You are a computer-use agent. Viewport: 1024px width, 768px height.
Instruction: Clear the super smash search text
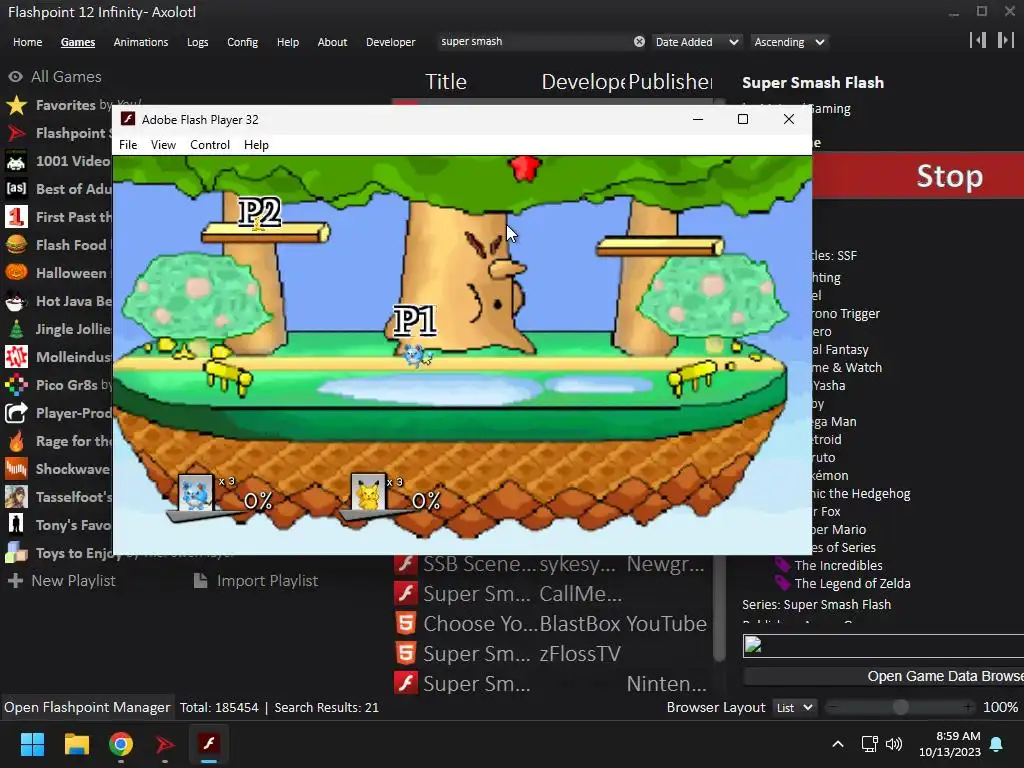(639, 42)
